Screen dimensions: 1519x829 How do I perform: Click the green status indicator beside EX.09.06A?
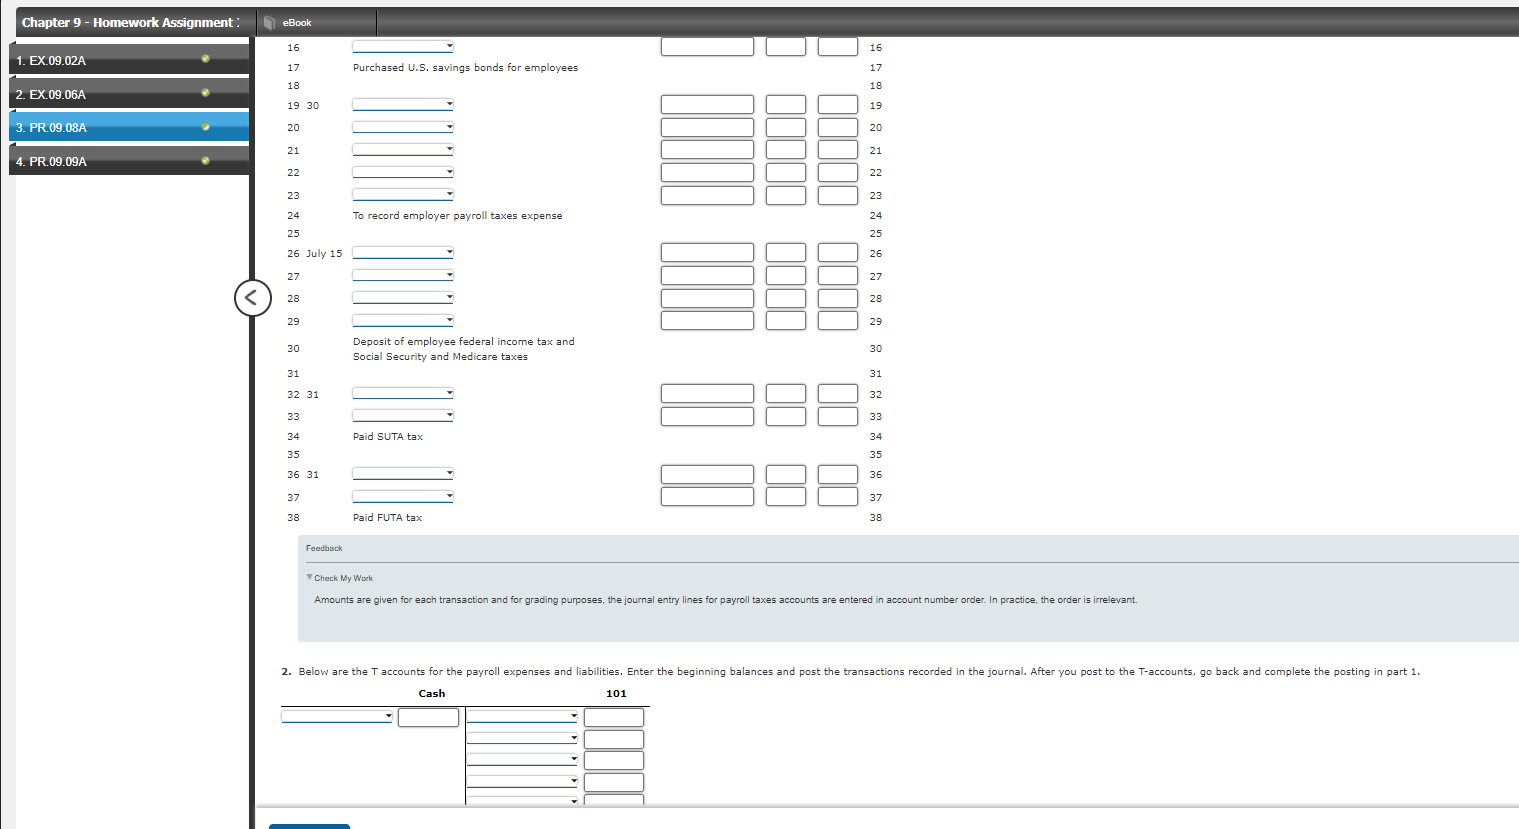click(206, 93)
